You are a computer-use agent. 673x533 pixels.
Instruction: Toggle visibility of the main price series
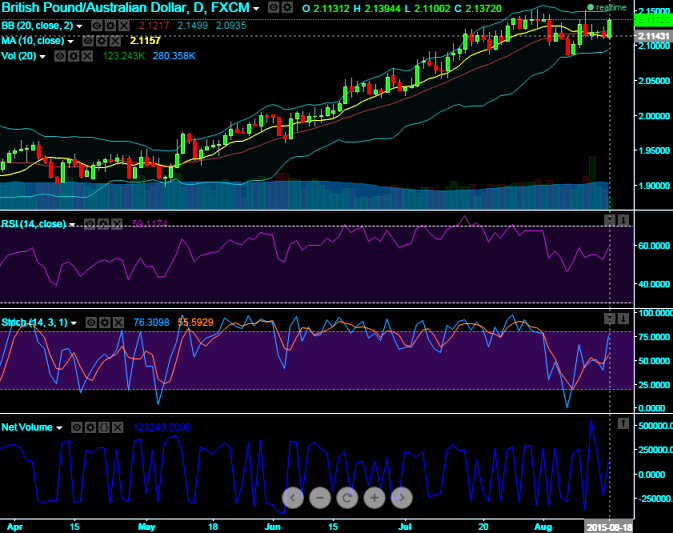click(273, 7)
